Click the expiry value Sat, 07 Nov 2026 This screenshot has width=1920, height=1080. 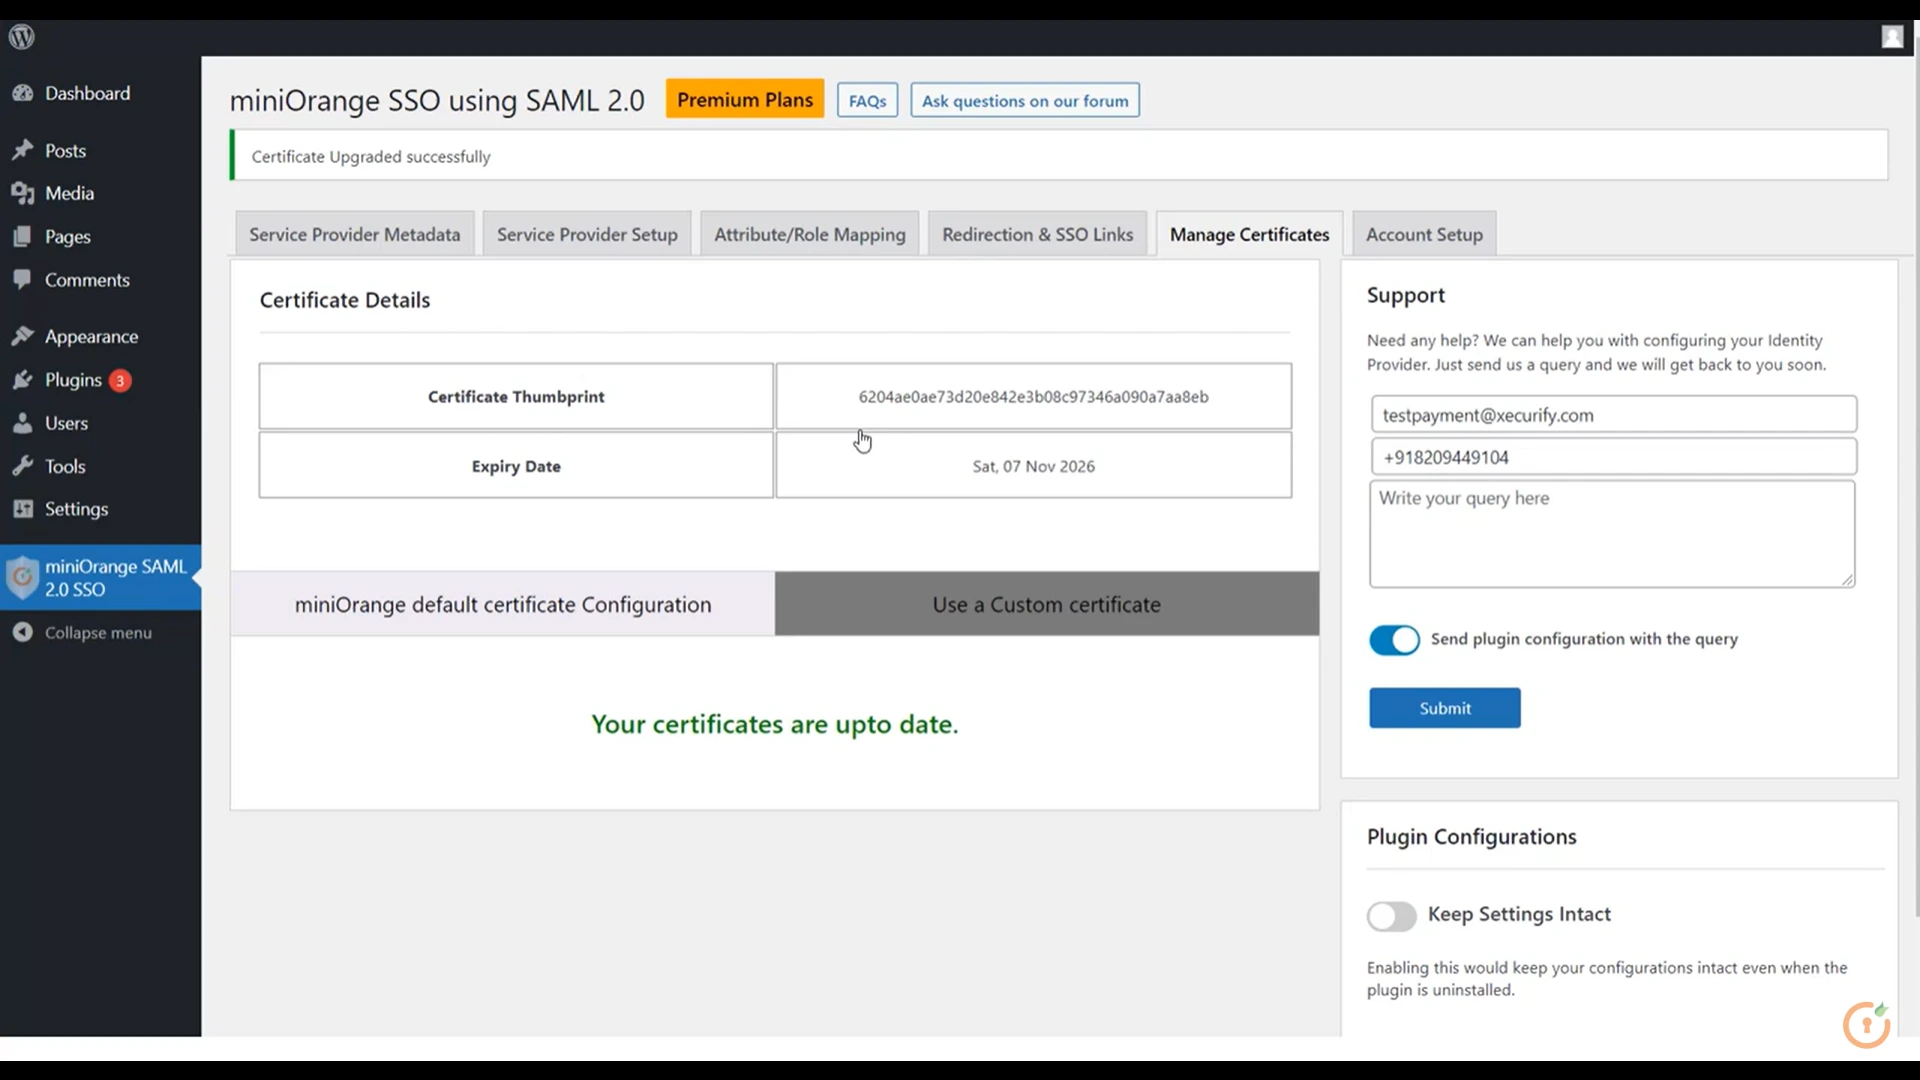tap(1033, 466)
